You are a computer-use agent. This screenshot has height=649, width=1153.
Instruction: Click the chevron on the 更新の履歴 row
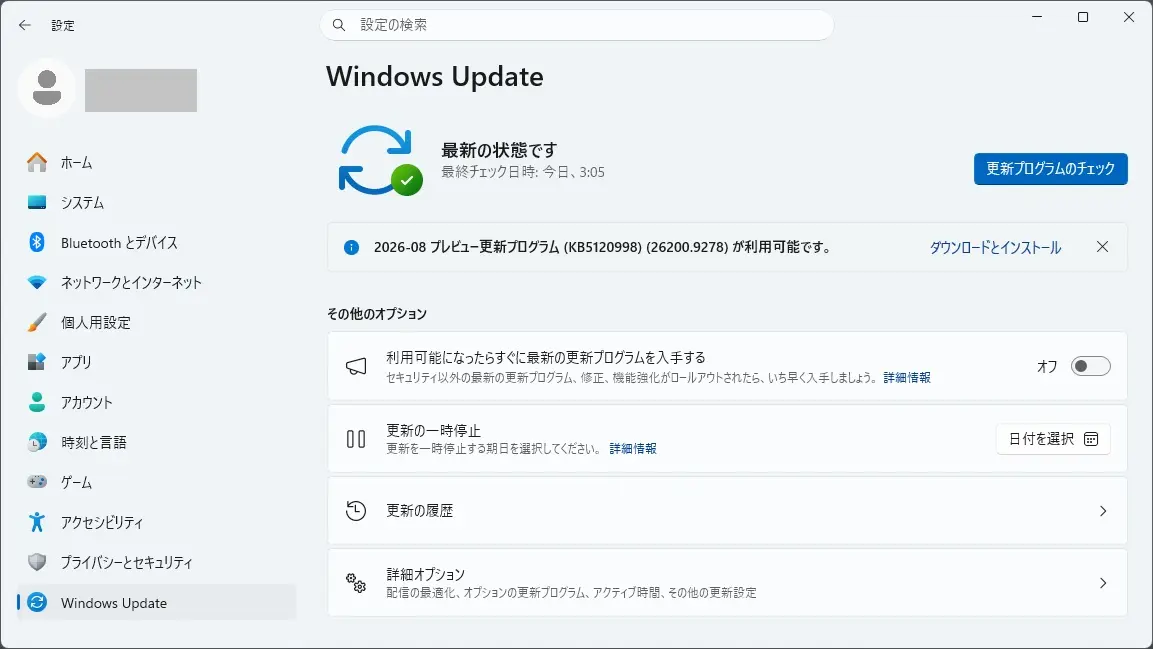[1103, 511]
